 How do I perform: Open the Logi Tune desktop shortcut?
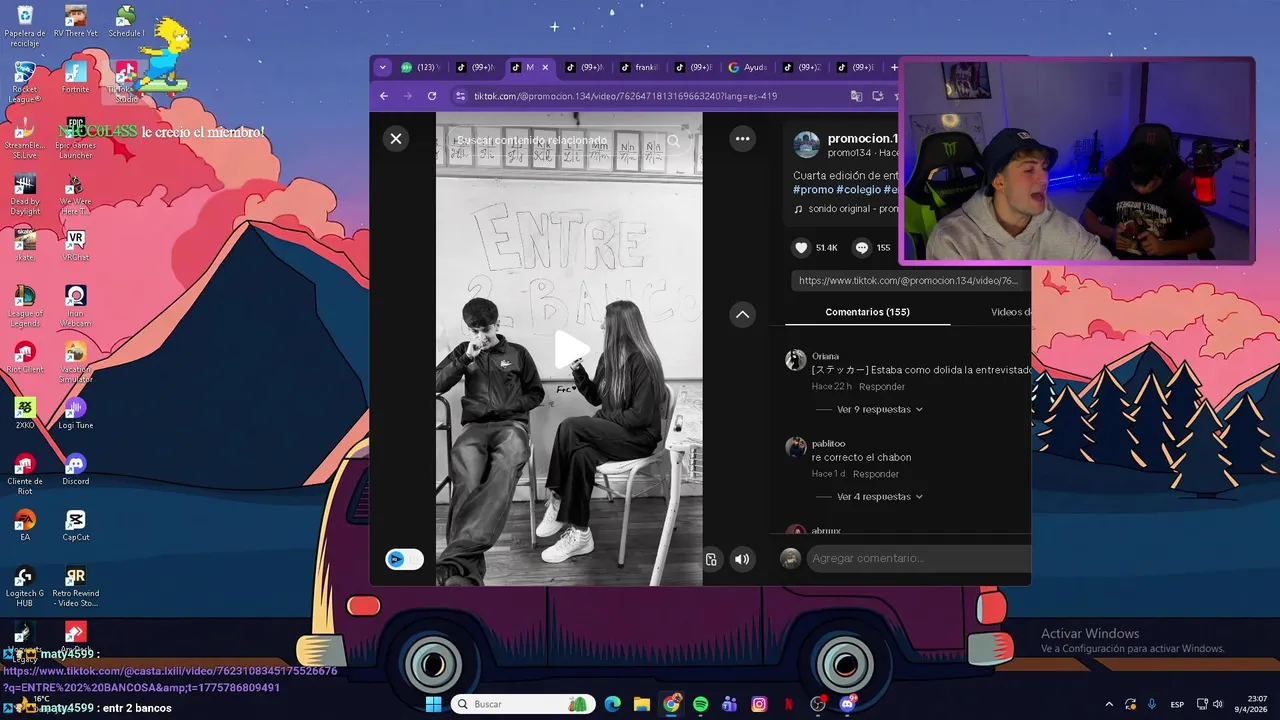[75, 414]
